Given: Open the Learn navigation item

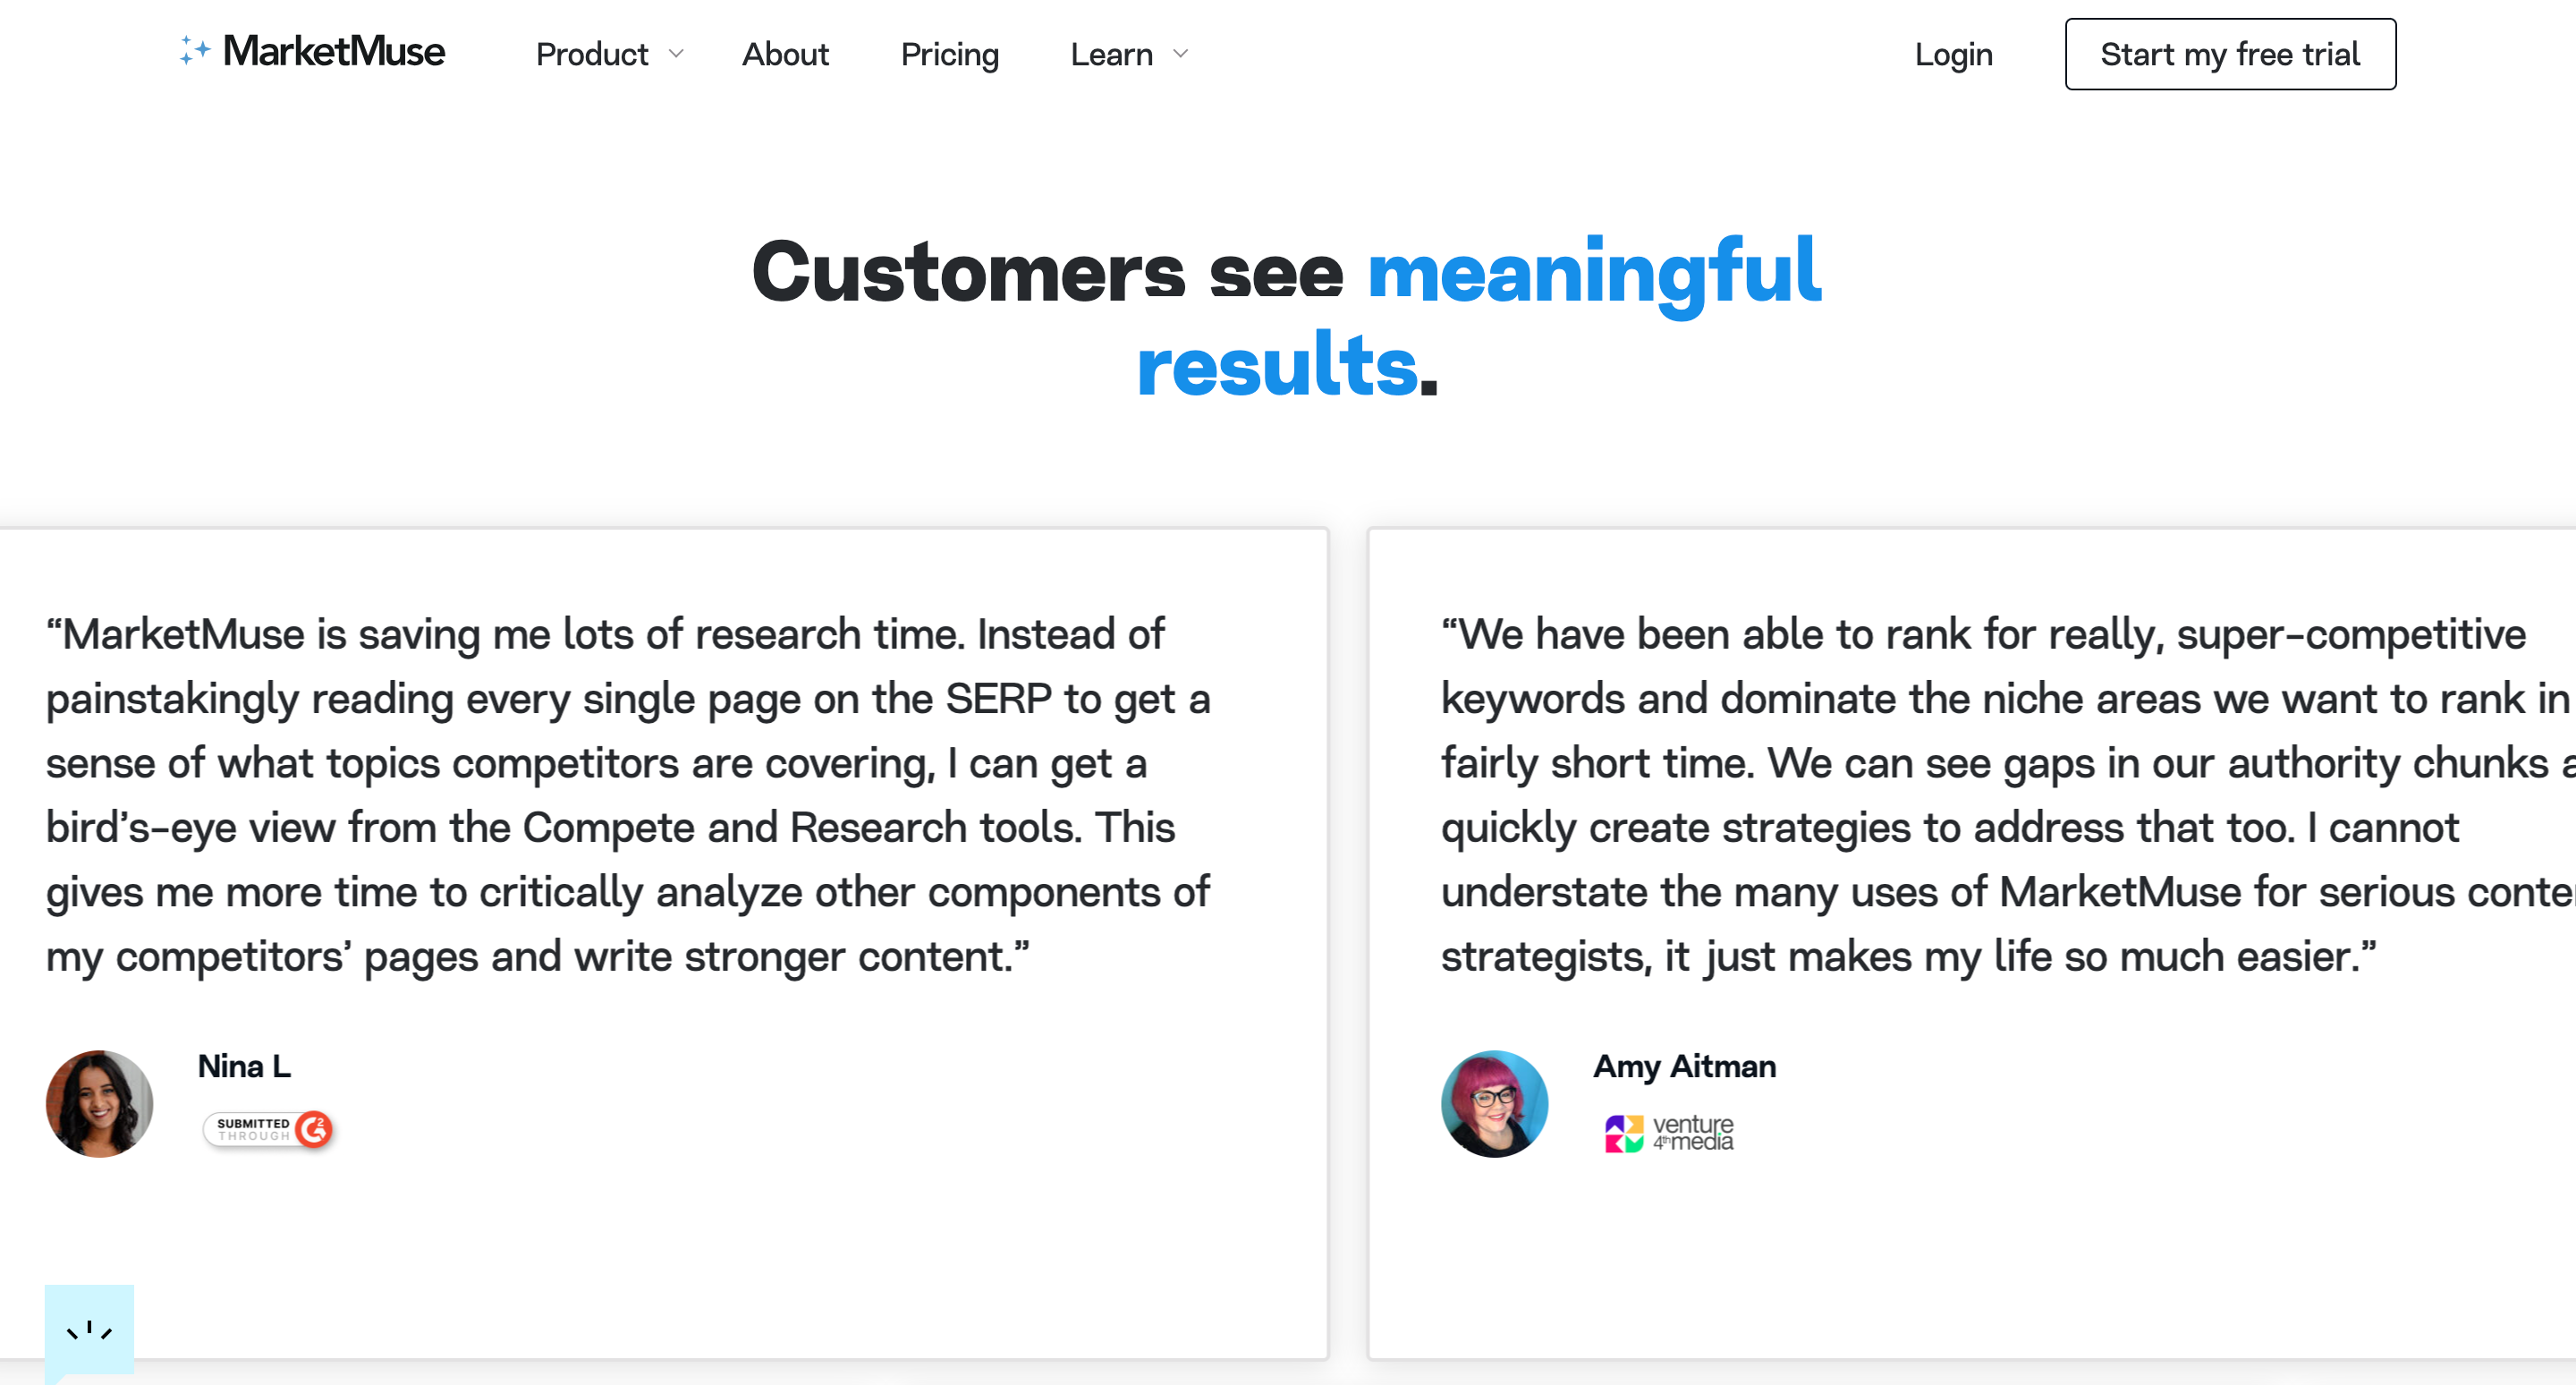Looking at the screenshot, I should click(1111, 54).
